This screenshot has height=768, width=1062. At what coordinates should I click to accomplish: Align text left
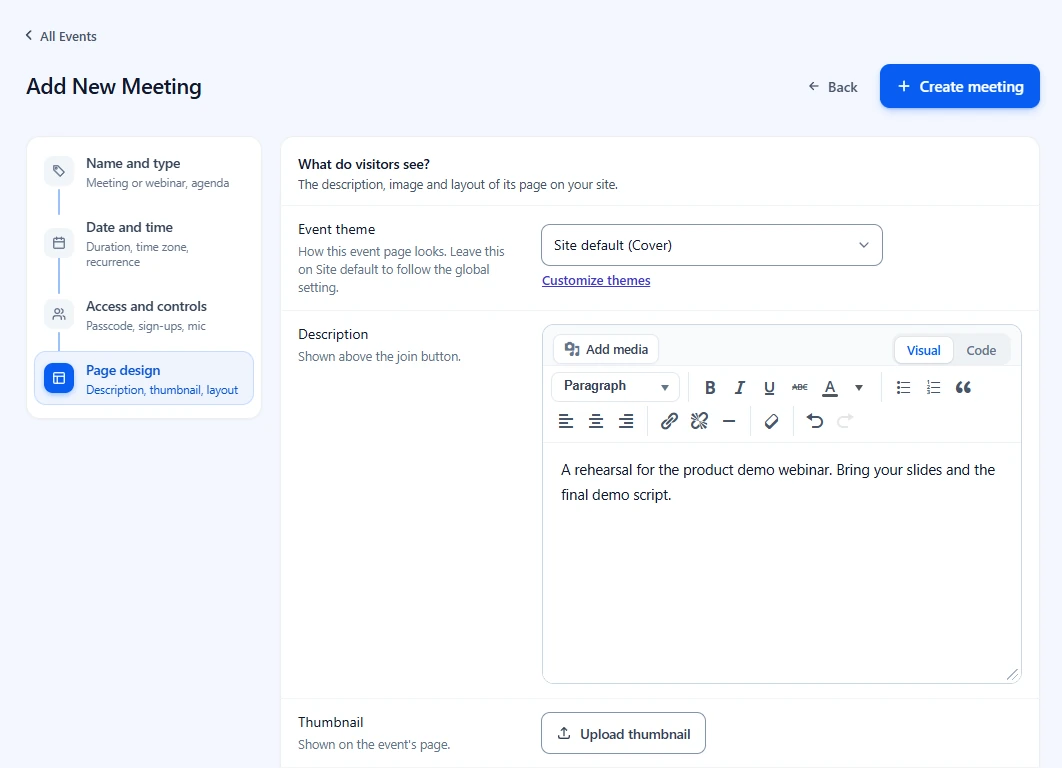566,421
